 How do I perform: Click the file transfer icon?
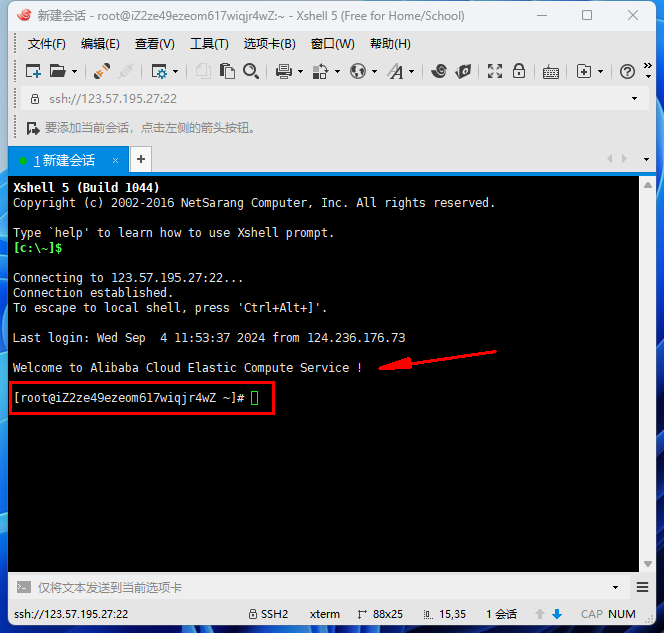(320, 71)
